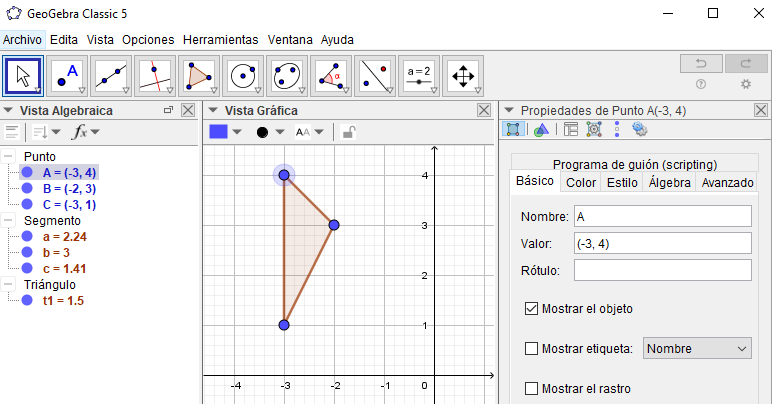The width and height of the screenshot is (772, 404).
Task: Enable Mostrar etiqueta checkbox
Action: pos(531,348)
